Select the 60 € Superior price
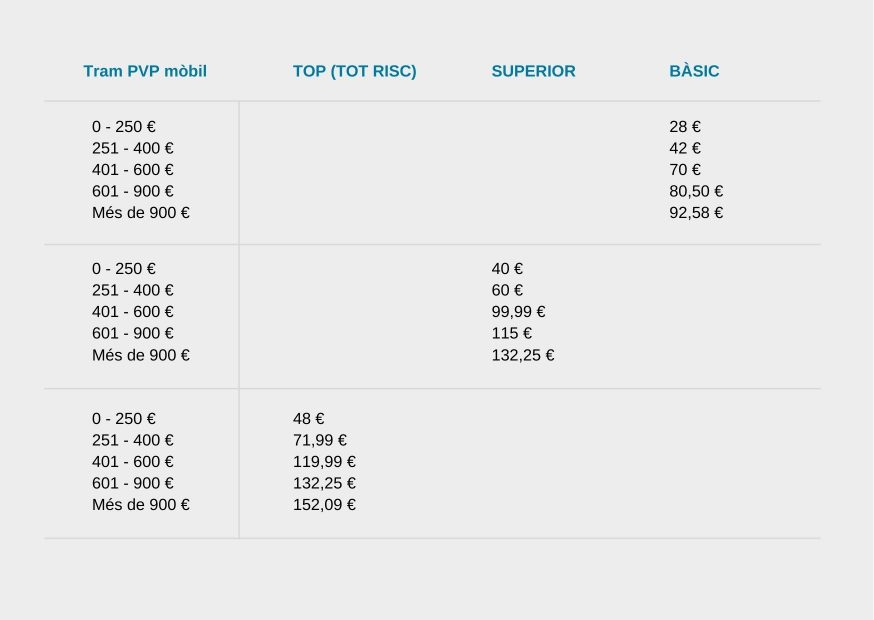874x620 pixels. pyautogui.click(x=507, y=290)
